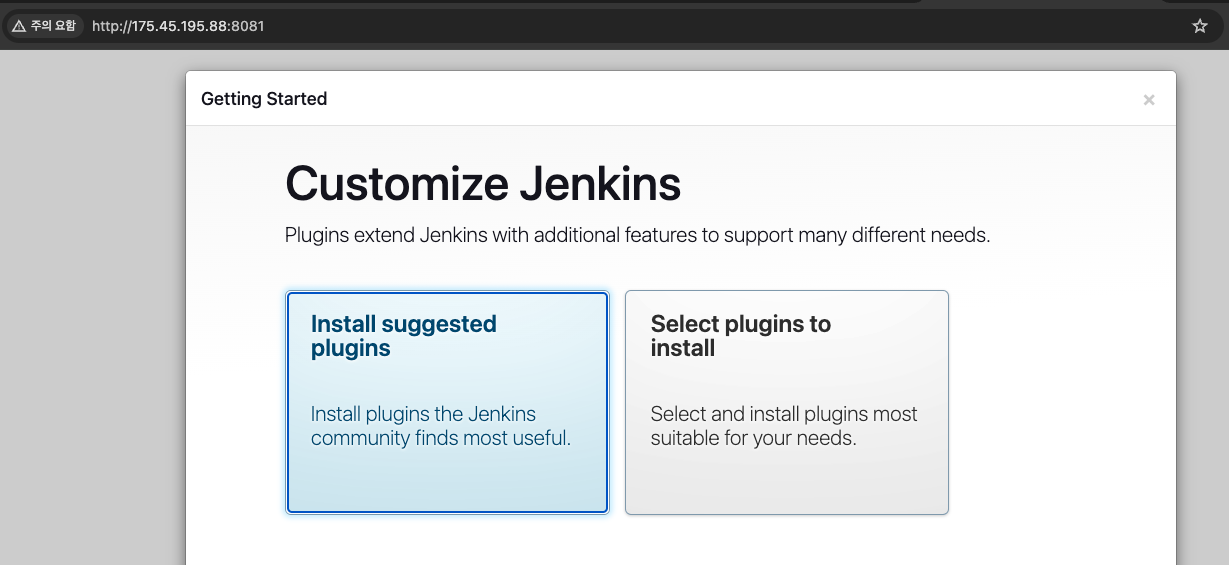Click the Getting Started dialog title

(x=264, y=99)
